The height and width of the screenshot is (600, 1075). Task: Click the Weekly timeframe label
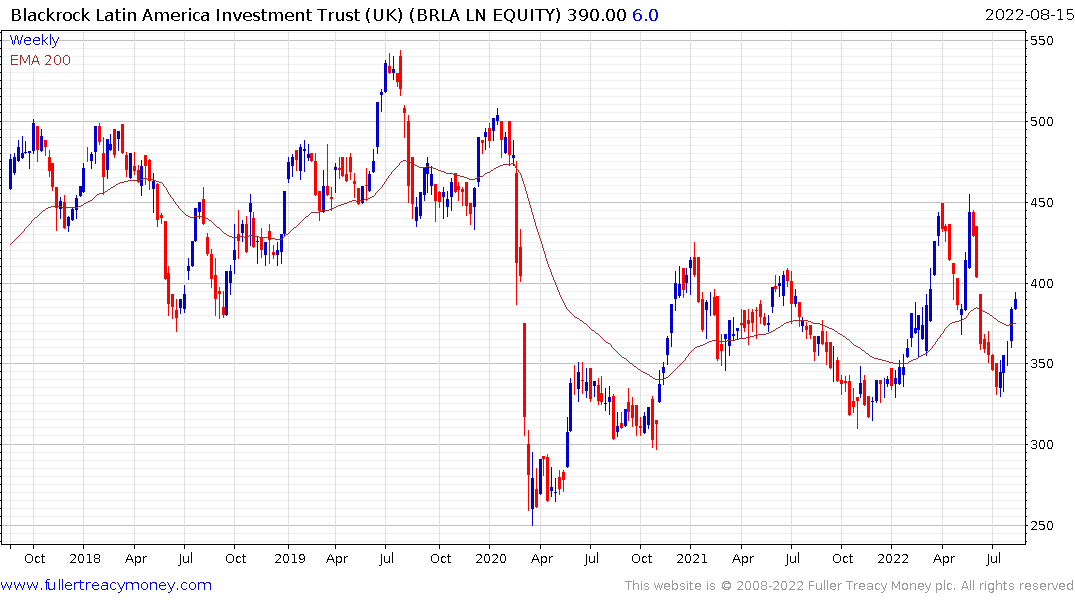(x=34, y=40)
